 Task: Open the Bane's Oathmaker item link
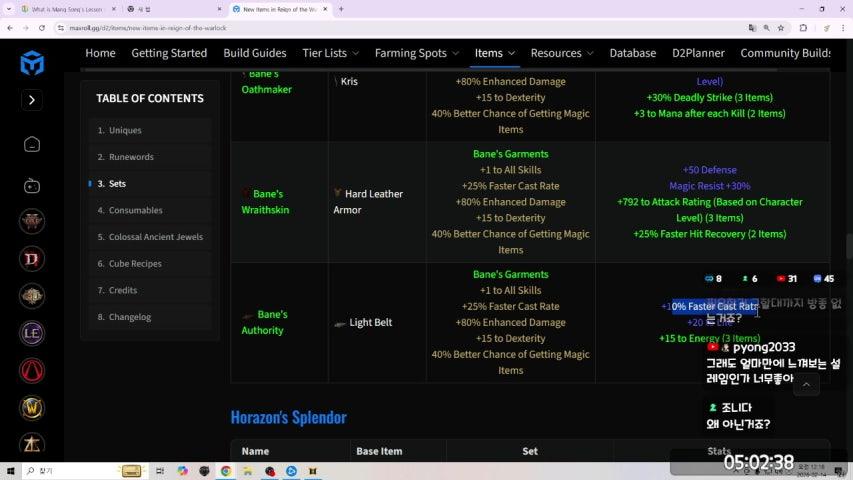(267, 82)
